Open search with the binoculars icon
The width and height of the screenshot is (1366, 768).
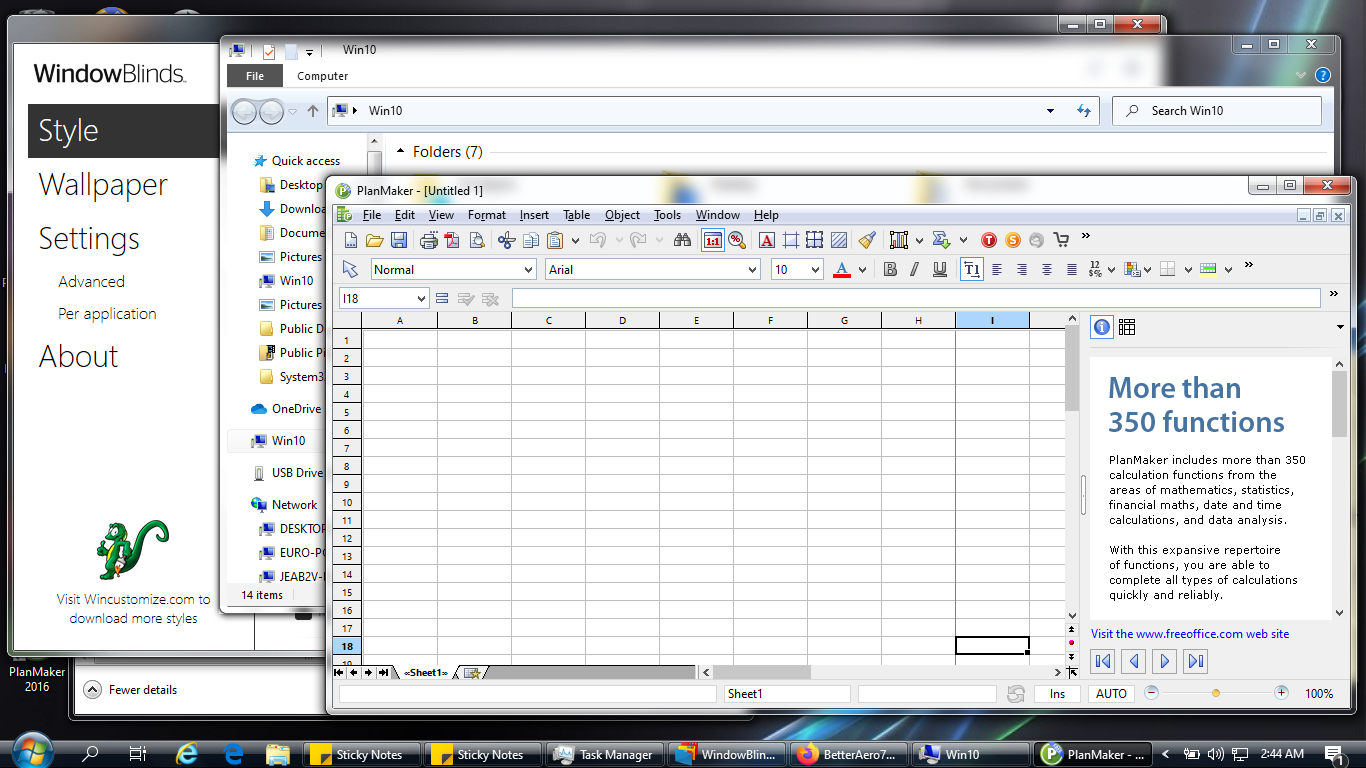(683, 240)
